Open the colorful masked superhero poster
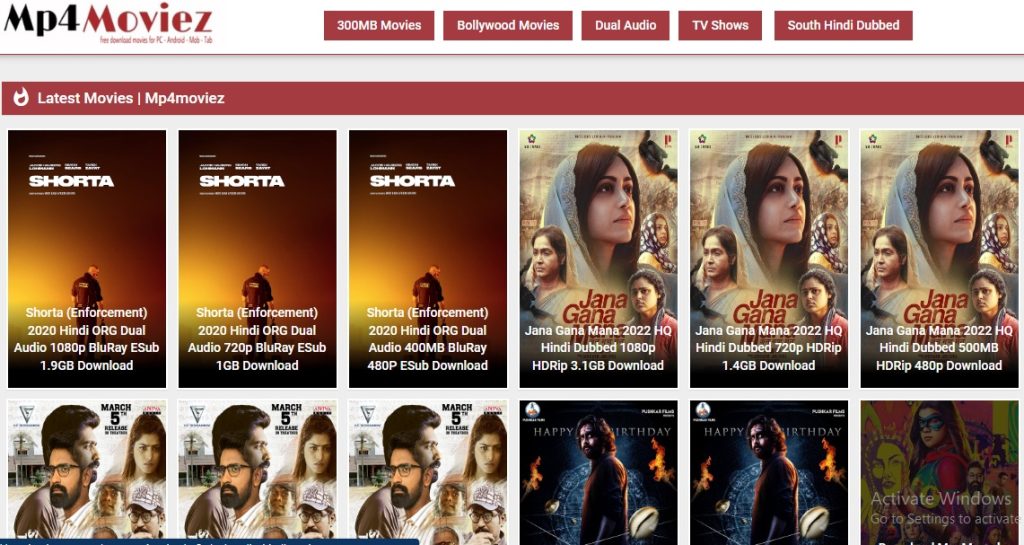 [x=939, y=473]
